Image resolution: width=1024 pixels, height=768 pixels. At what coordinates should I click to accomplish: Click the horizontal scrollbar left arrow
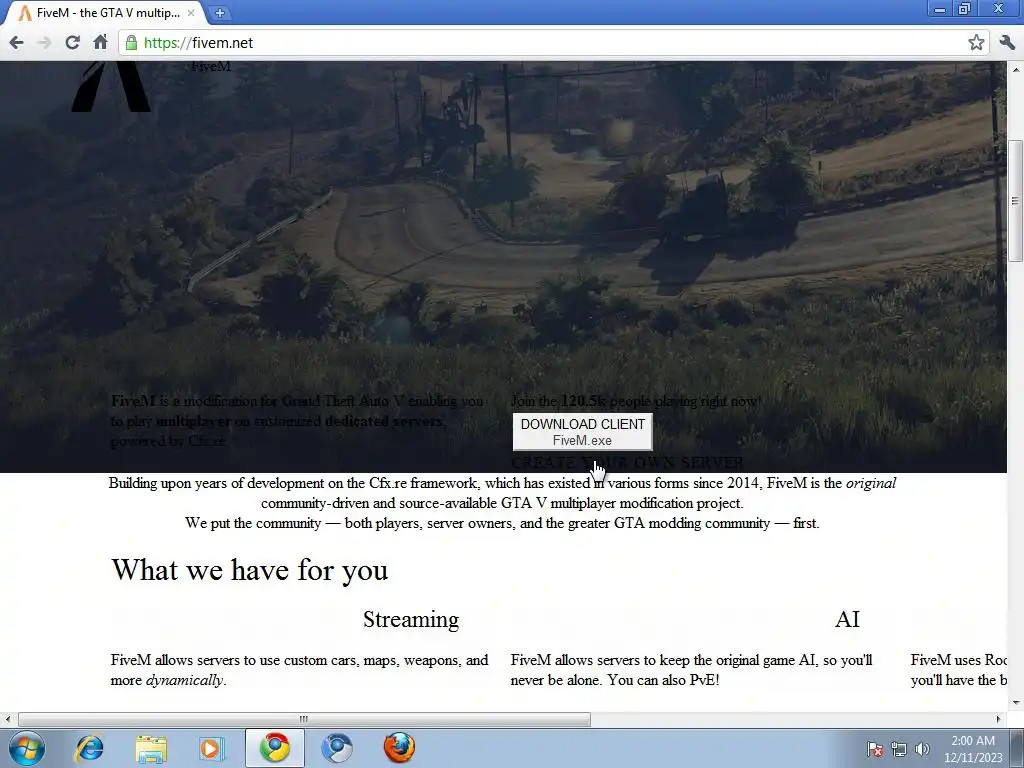click(8, 719)
